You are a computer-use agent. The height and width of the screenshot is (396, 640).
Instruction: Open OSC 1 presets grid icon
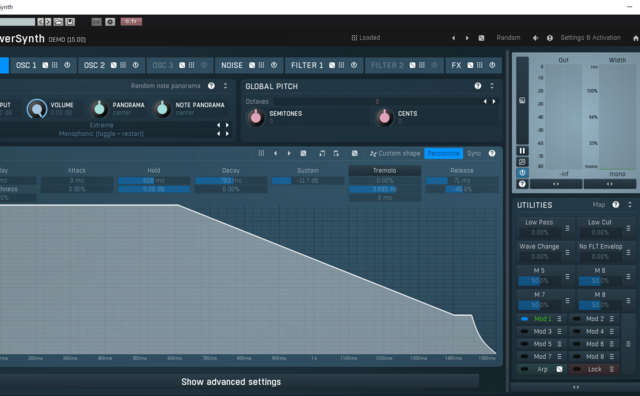point(55,65)
